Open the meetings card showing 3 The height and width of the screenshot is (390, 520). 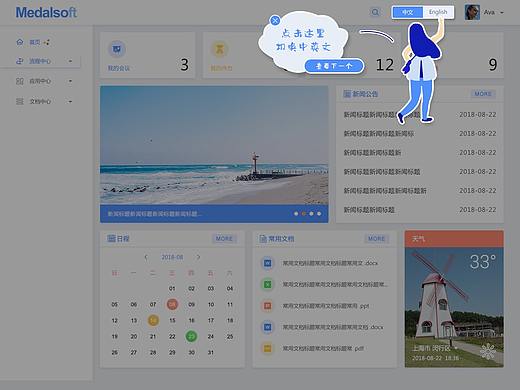(147, 55)
